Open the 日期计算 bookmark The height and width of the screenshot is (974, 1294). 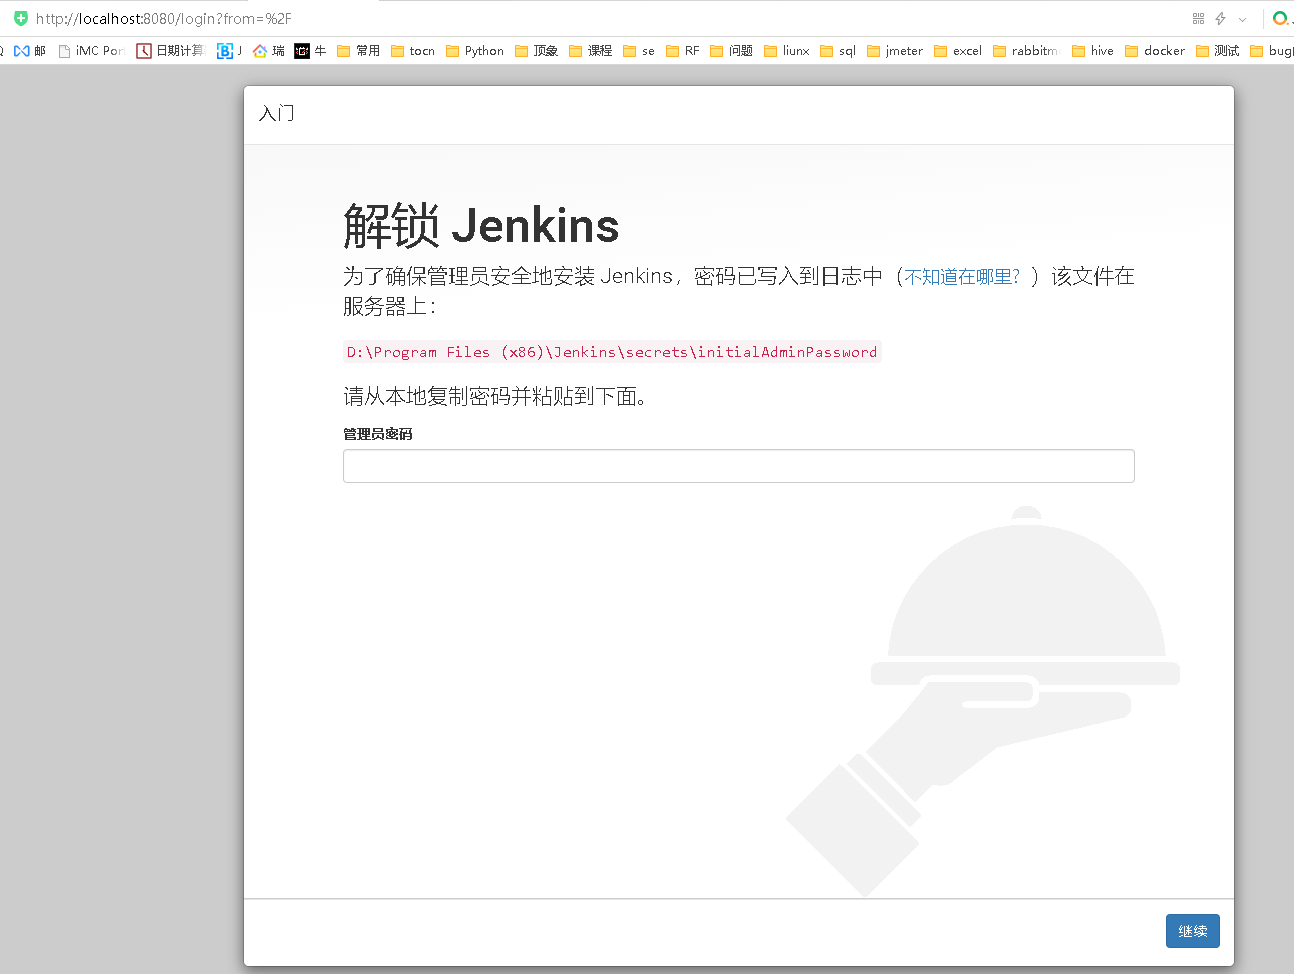tap(170, 51)
